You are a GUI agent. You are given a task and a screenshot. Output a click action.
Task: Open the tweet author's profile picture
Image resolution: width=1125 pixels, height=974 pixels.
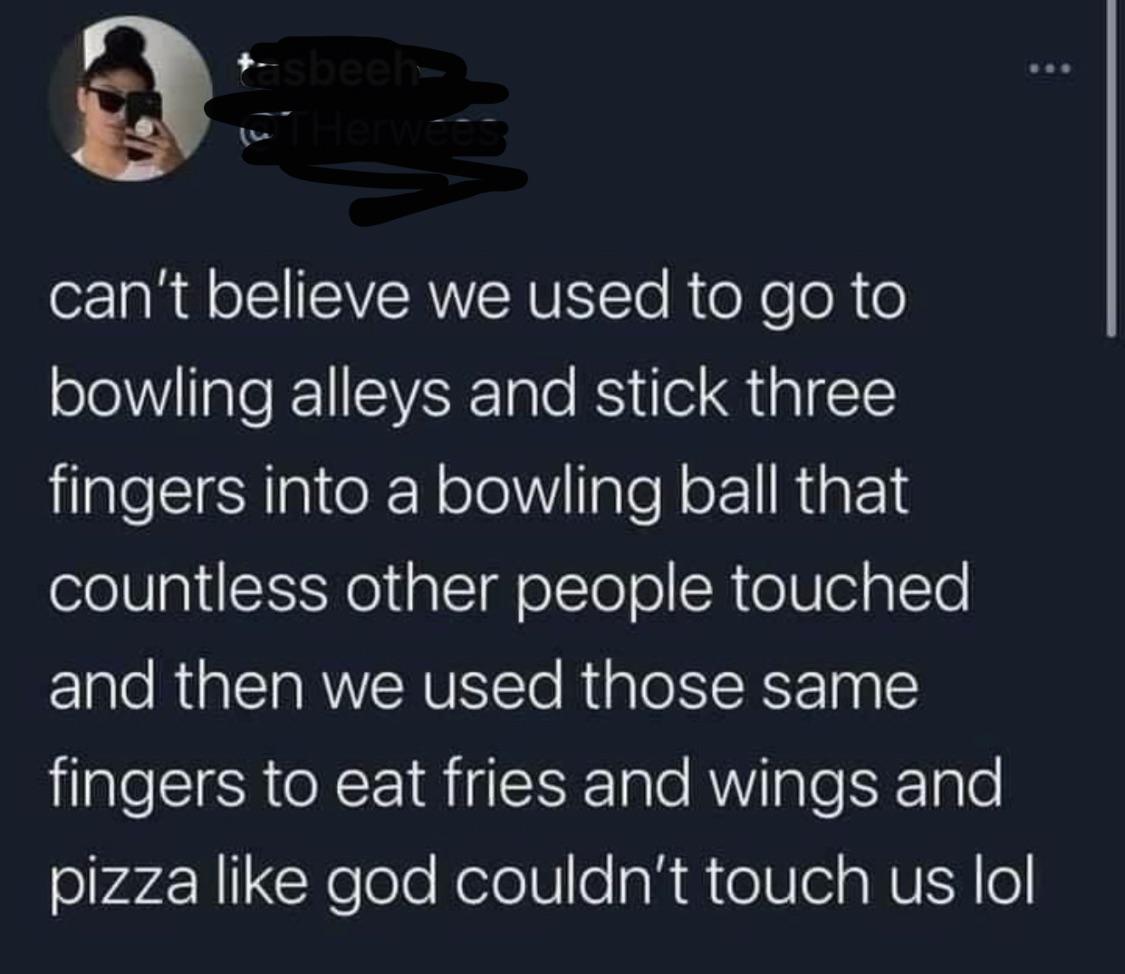click(130, 98)
